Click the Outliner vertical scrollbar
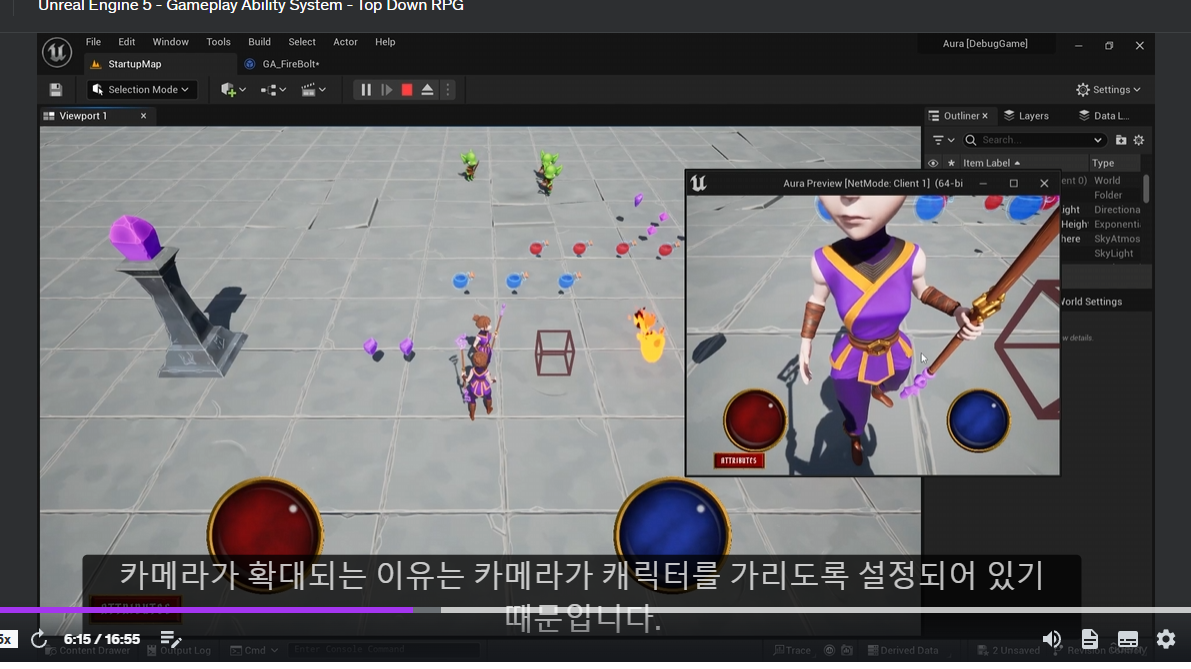 pos(1146,188)
